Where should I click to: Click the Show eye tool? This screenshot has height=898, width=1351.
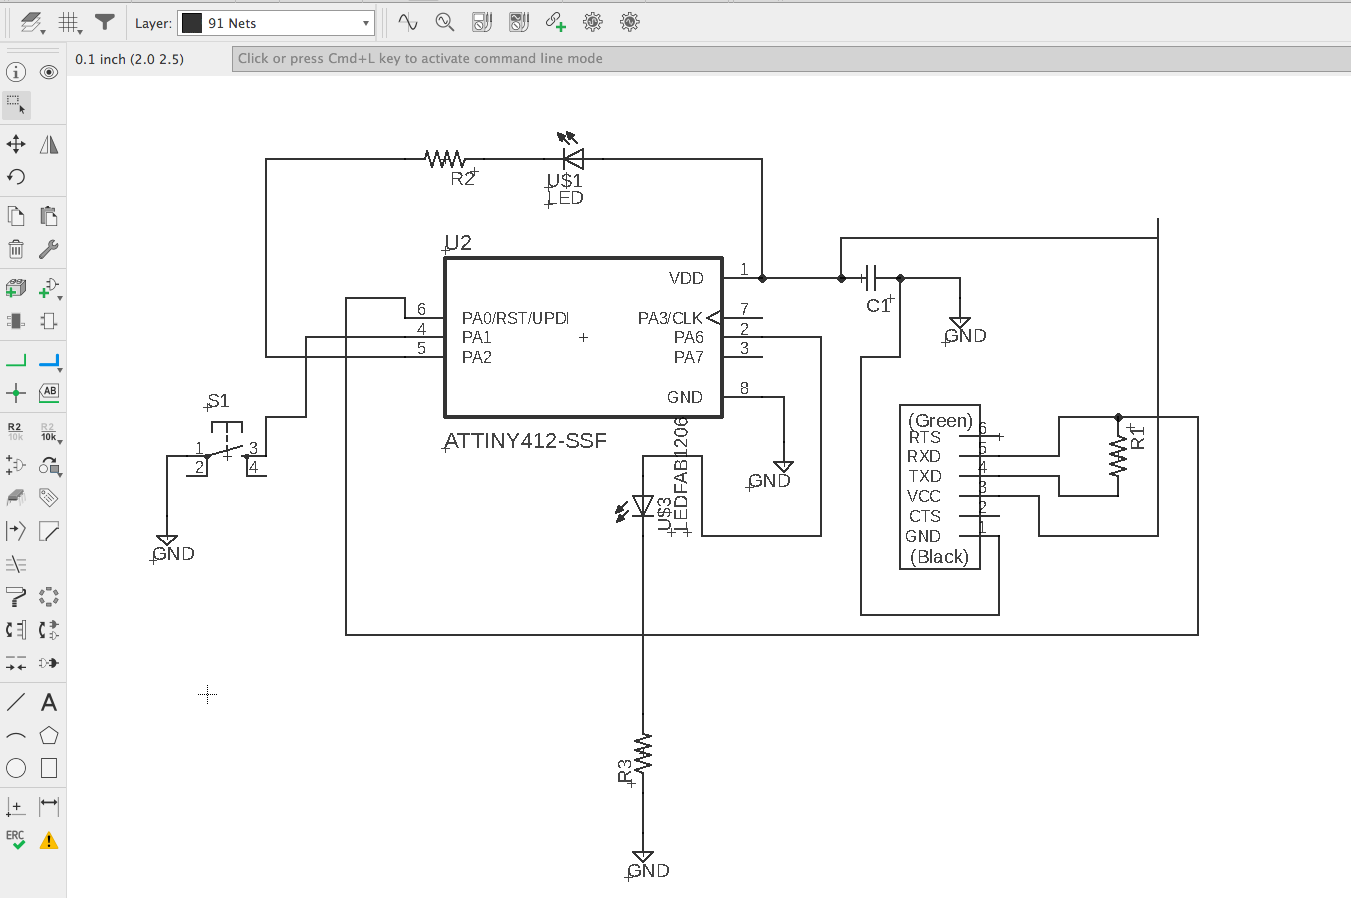[49, 72]
